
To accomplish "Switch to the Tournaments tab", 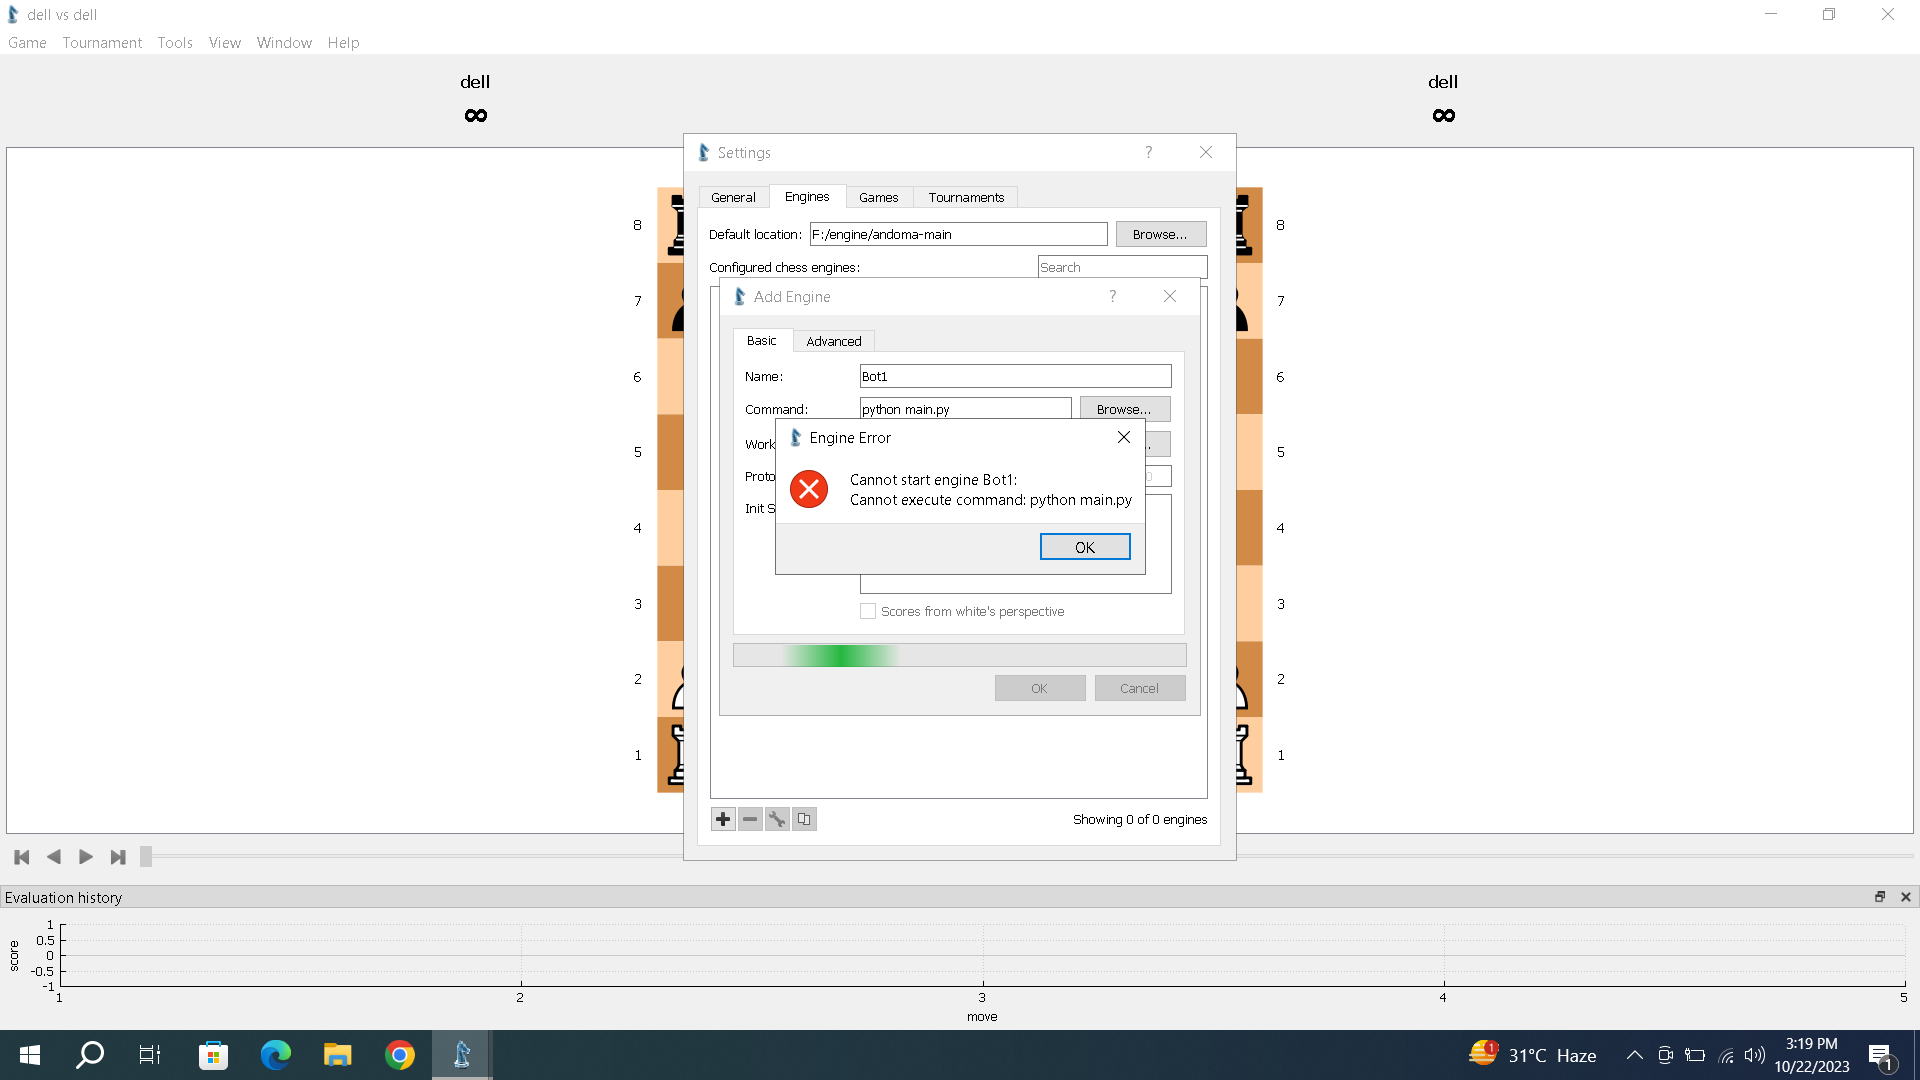I will tap(965, 197).
